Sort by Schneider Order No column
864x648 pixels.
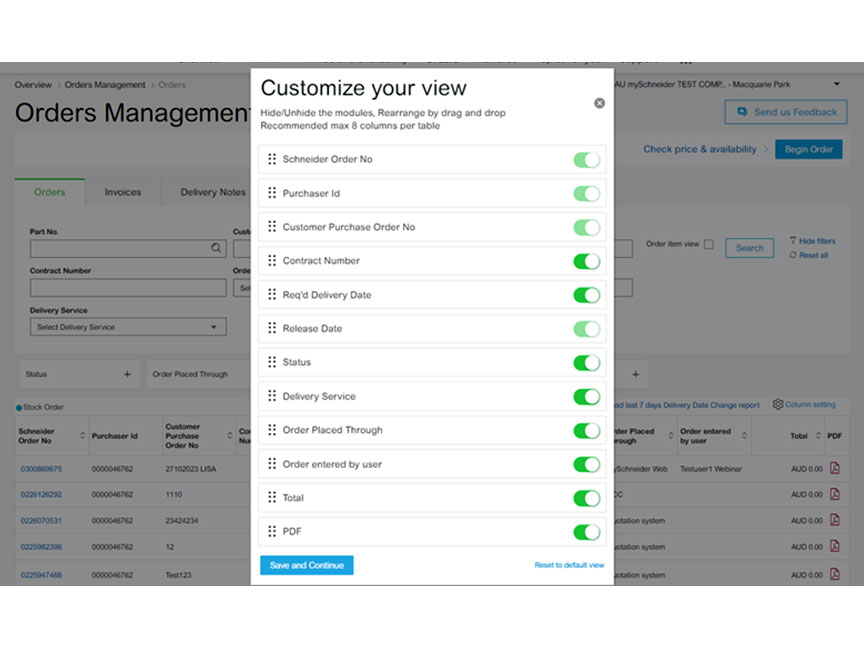tap(83, 436)
